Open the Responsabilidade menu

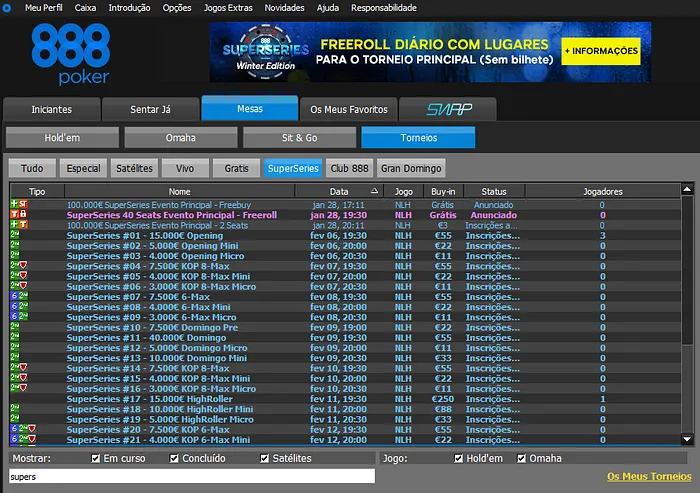(x=383, y=8)
